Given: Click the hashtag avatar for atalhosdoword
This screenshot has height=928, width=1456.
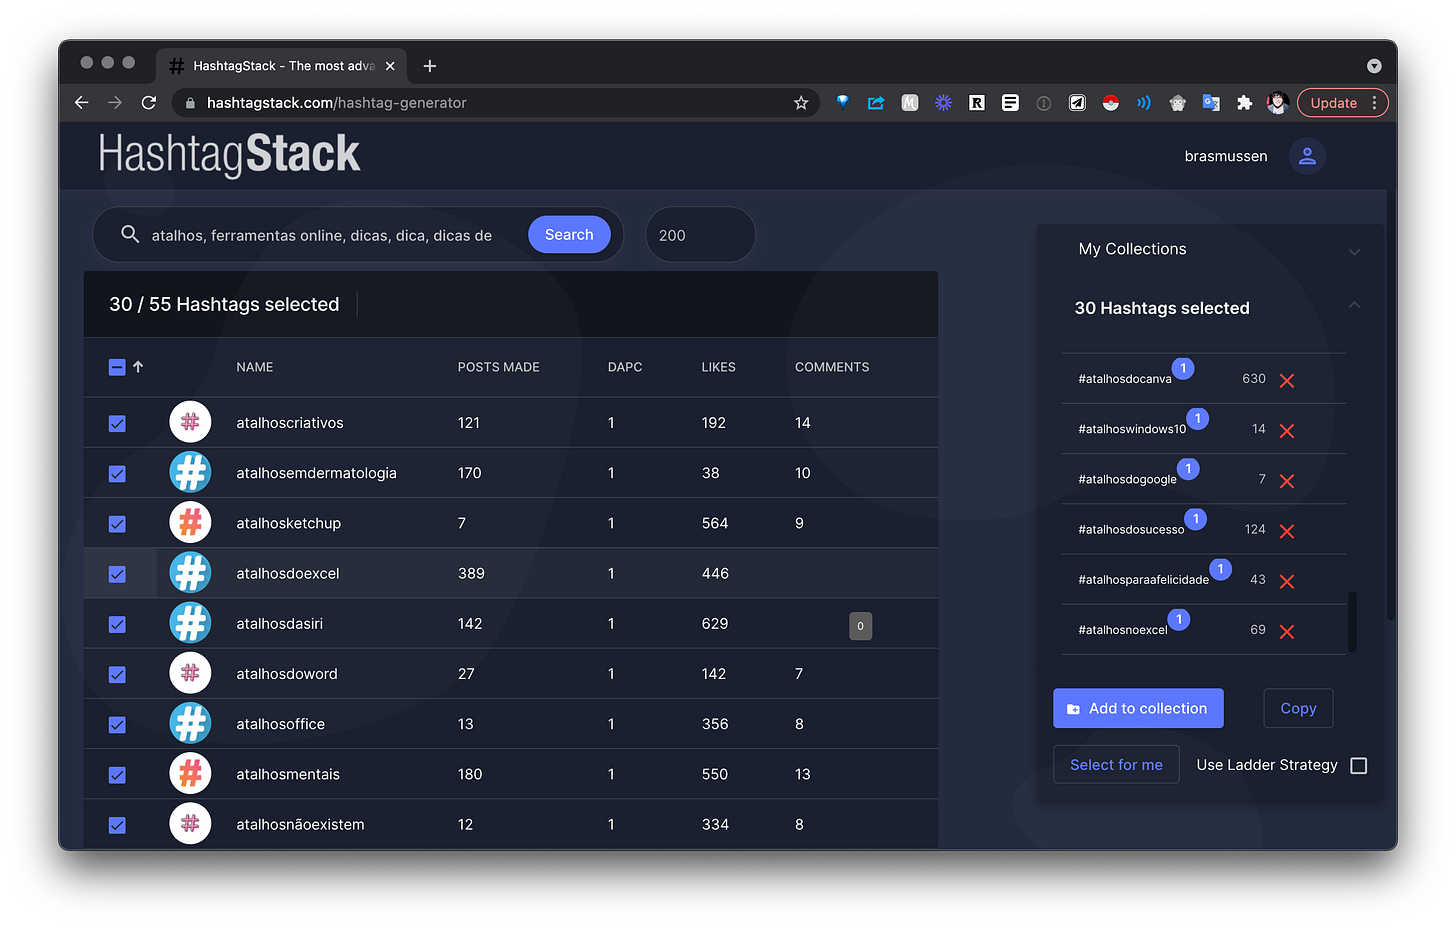Looking at the screenshot, I should click(190, 673).
